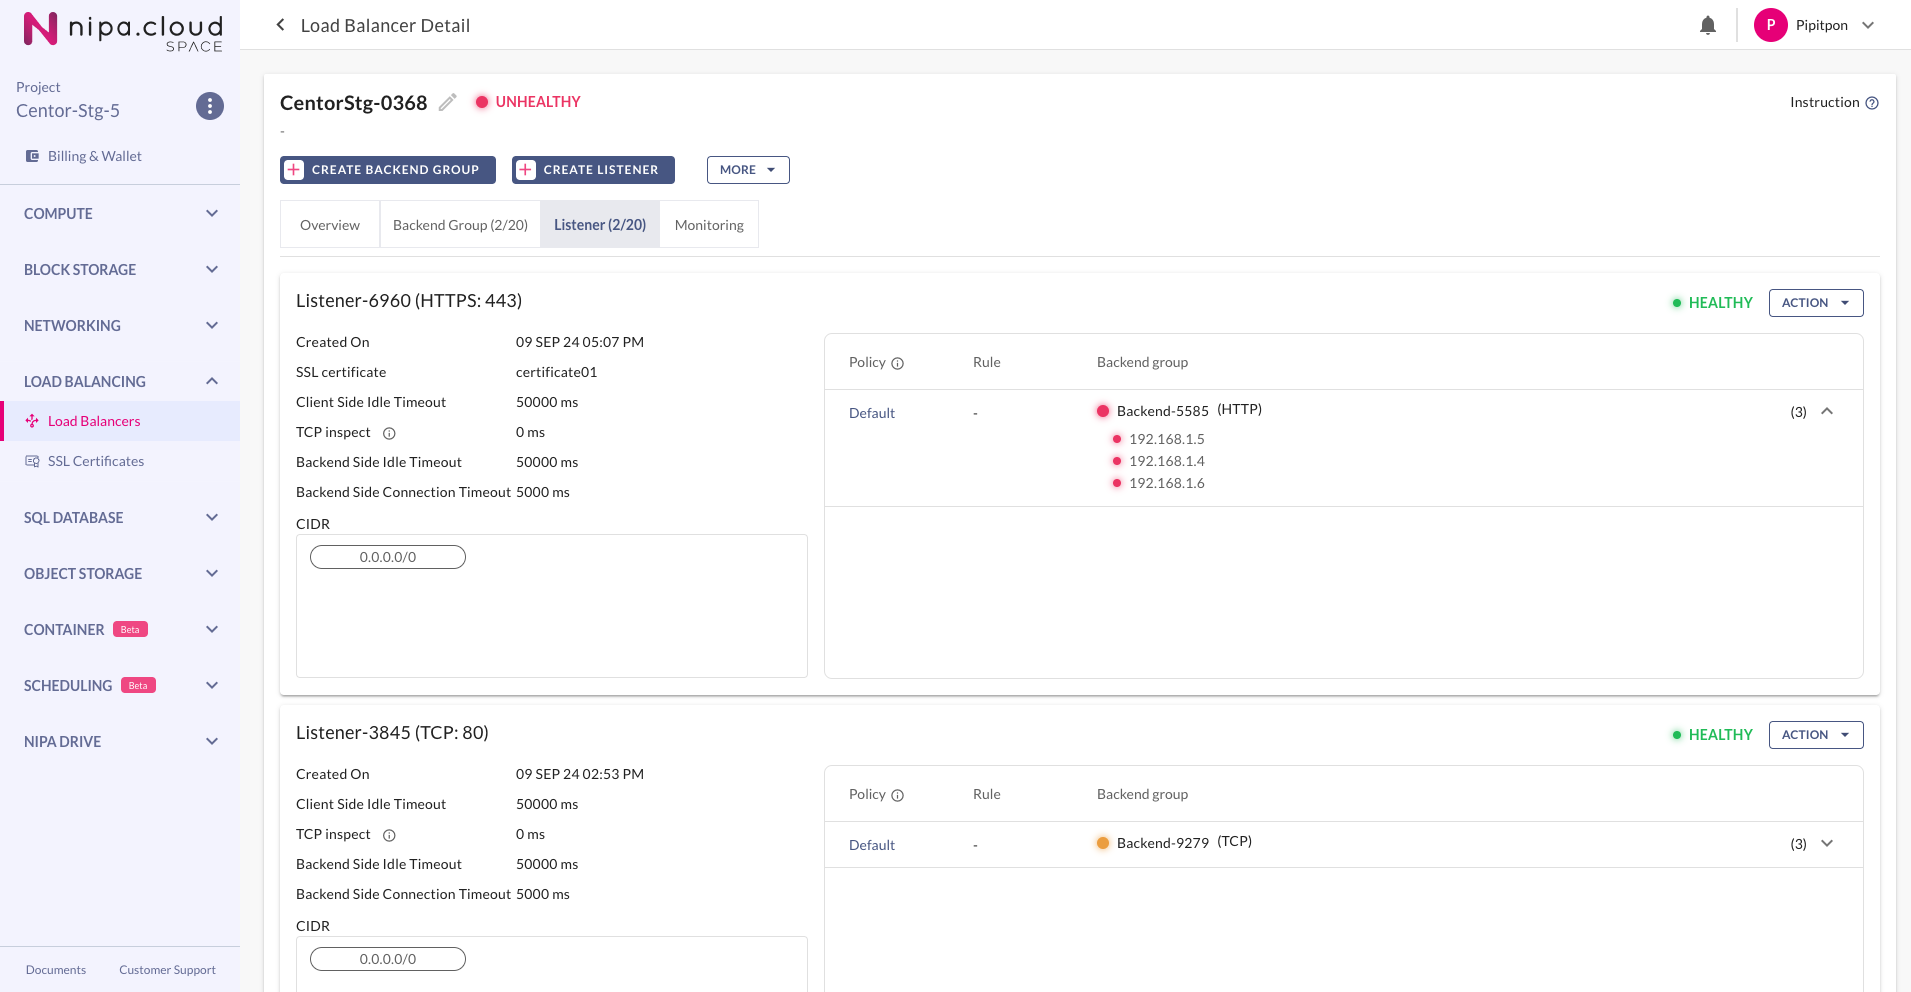Open Billing & Wallet link
The height and width of the screenshot is (992, 1911).
(x=95, y=156)
